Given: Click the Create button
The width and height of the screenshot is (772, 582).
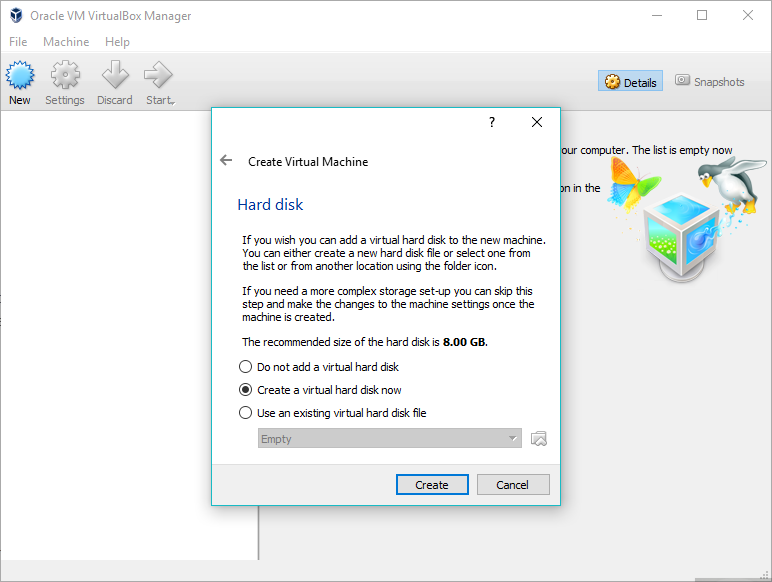Looking at the screenshot, I should coord(432,485).
